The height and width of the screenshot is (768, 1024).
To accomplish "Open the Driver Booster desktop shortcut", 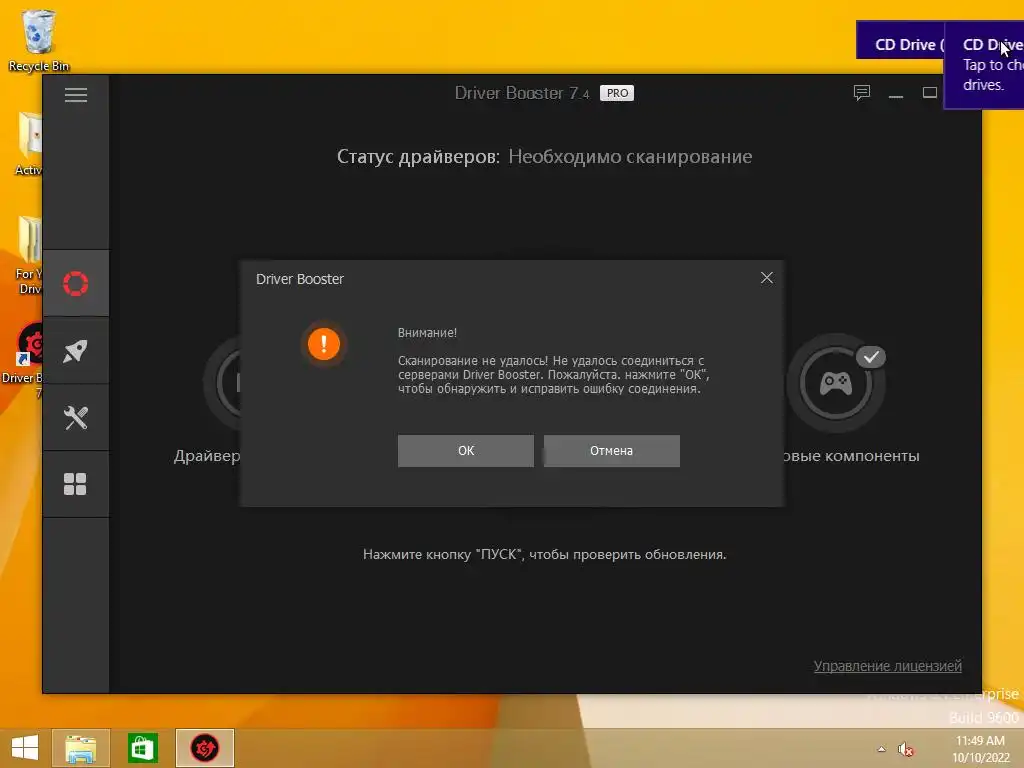I will pos(24,358).
